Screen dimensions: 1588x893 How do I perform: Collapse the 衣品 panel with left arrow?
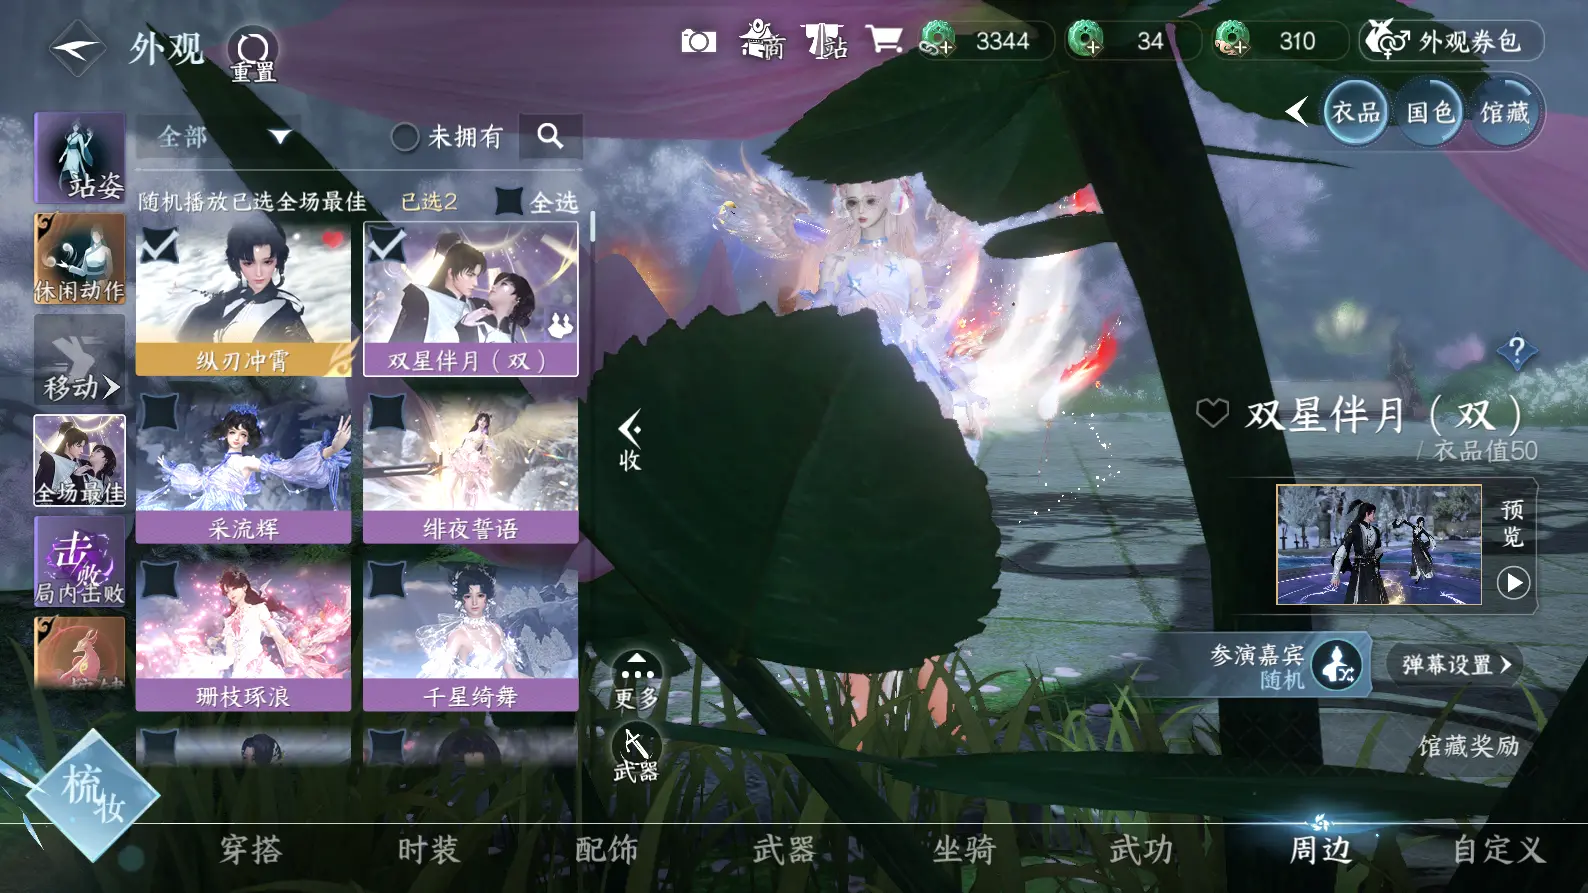pos(1297,111)
